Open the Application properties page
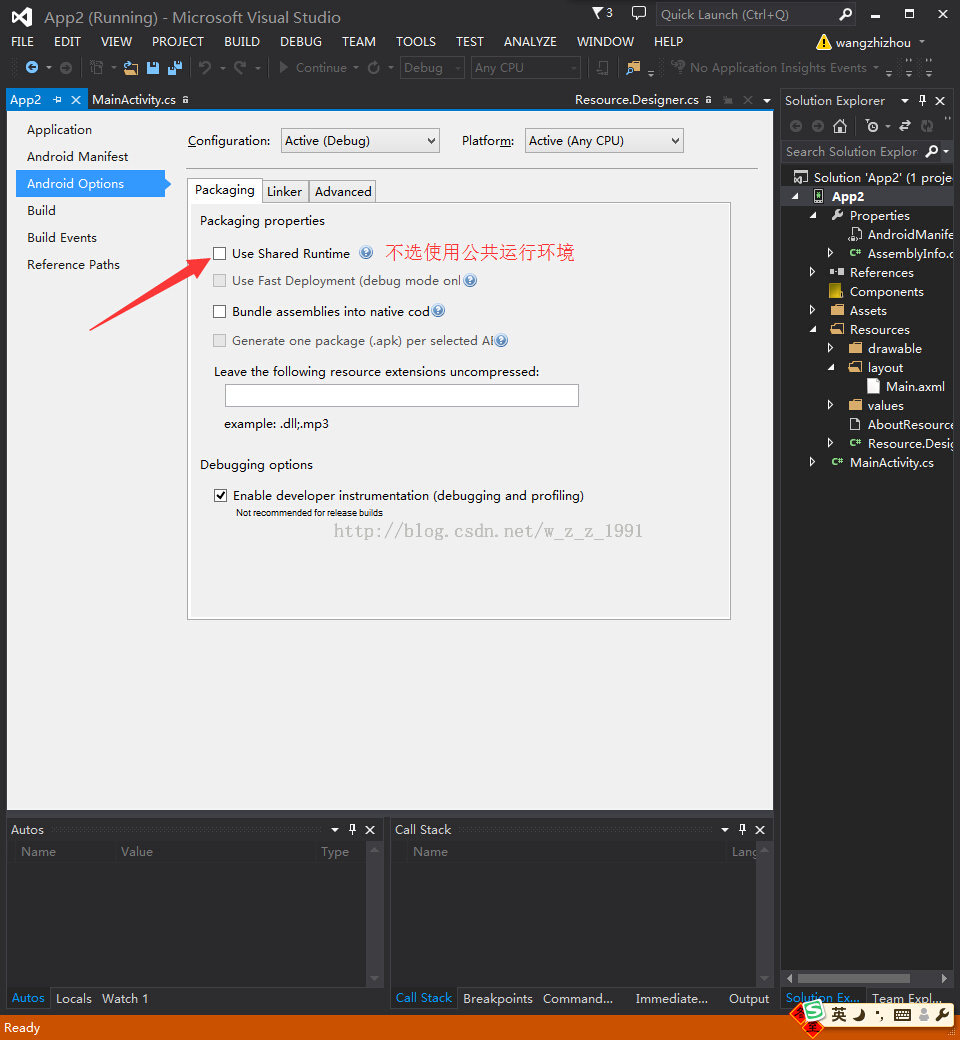 [60, 129]
